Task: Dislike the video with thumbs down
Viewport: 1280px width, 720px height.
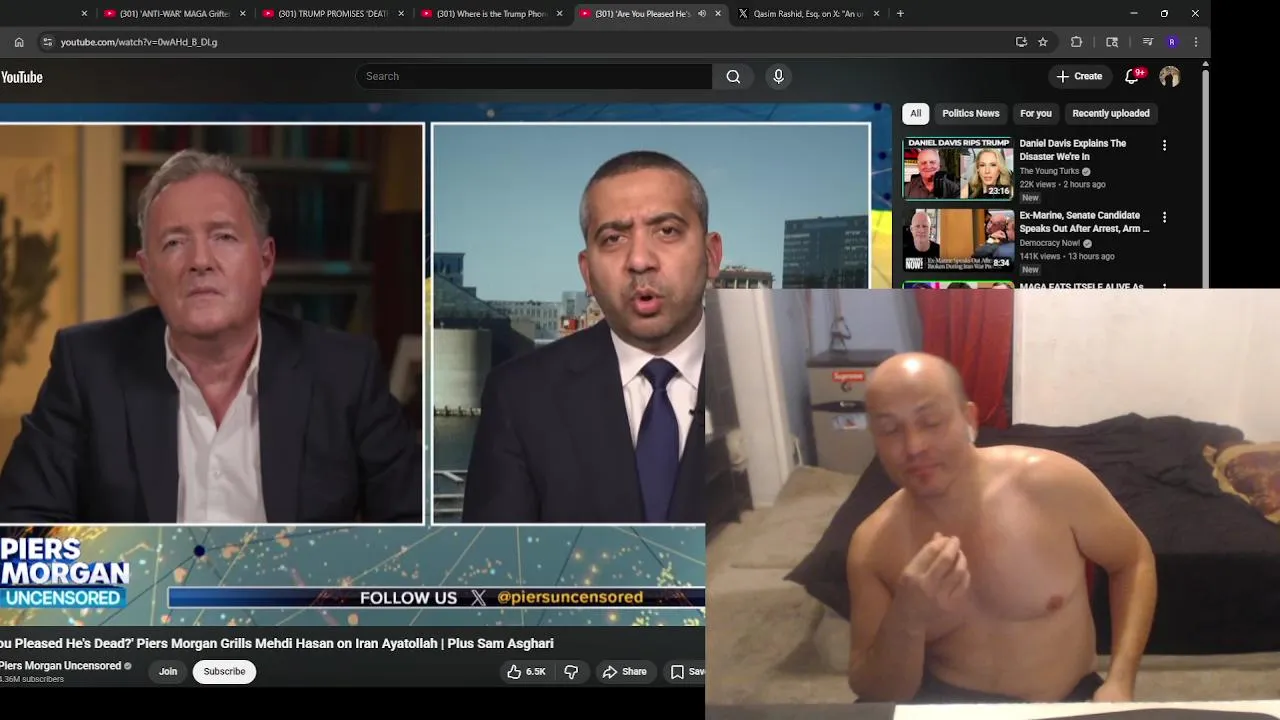Action: (571, 672)
